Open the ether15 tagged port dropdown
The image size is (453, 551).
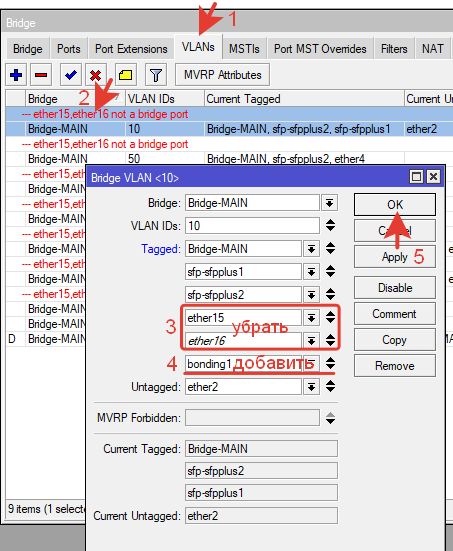point(311,318)
